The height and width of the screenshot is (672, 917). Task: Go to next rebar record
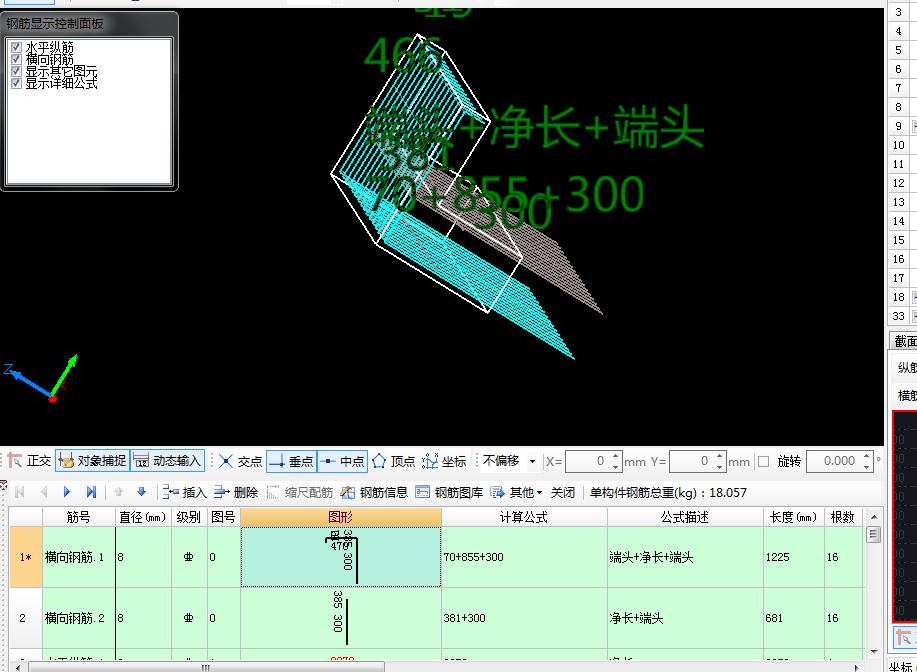click(67, 492)
